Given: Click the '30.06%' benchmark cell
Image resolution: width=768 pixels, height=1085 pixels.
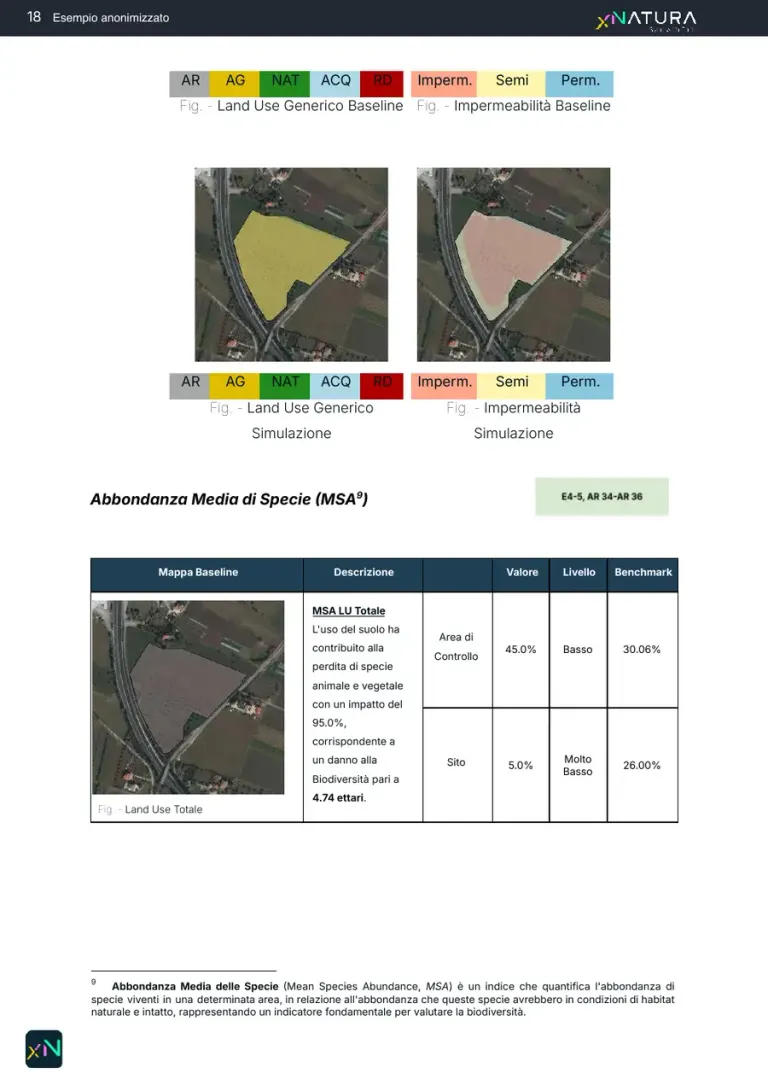Looking at the screenshot, I should [x=641, y=649].
